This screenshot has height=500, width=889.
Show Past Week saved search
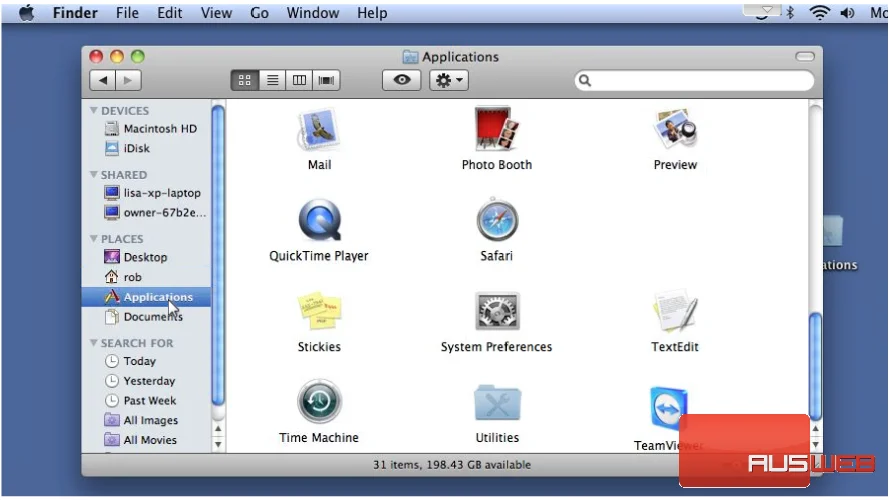(140, 401)
